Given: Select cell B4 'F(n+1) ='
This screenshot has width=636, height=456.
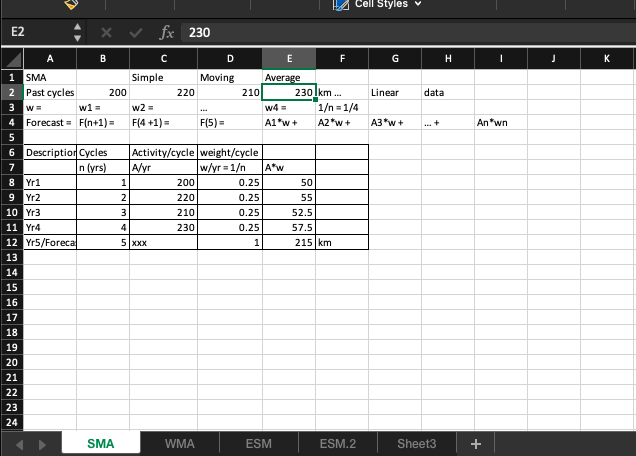Looking at the screenshot, I should click(x=103, y=123).
